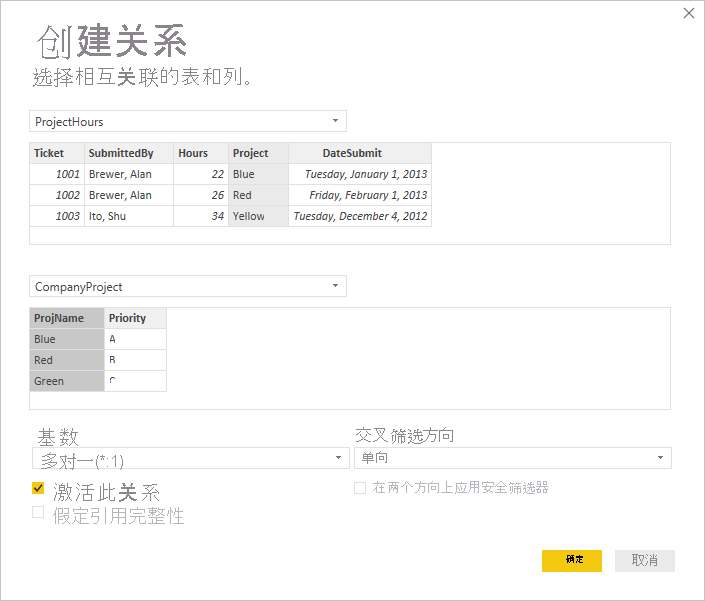Image resolution: width=705 pixels, height=601 pixels.
Task: Click the Yellow cell in Project column
Action: (x=258, y=216)
